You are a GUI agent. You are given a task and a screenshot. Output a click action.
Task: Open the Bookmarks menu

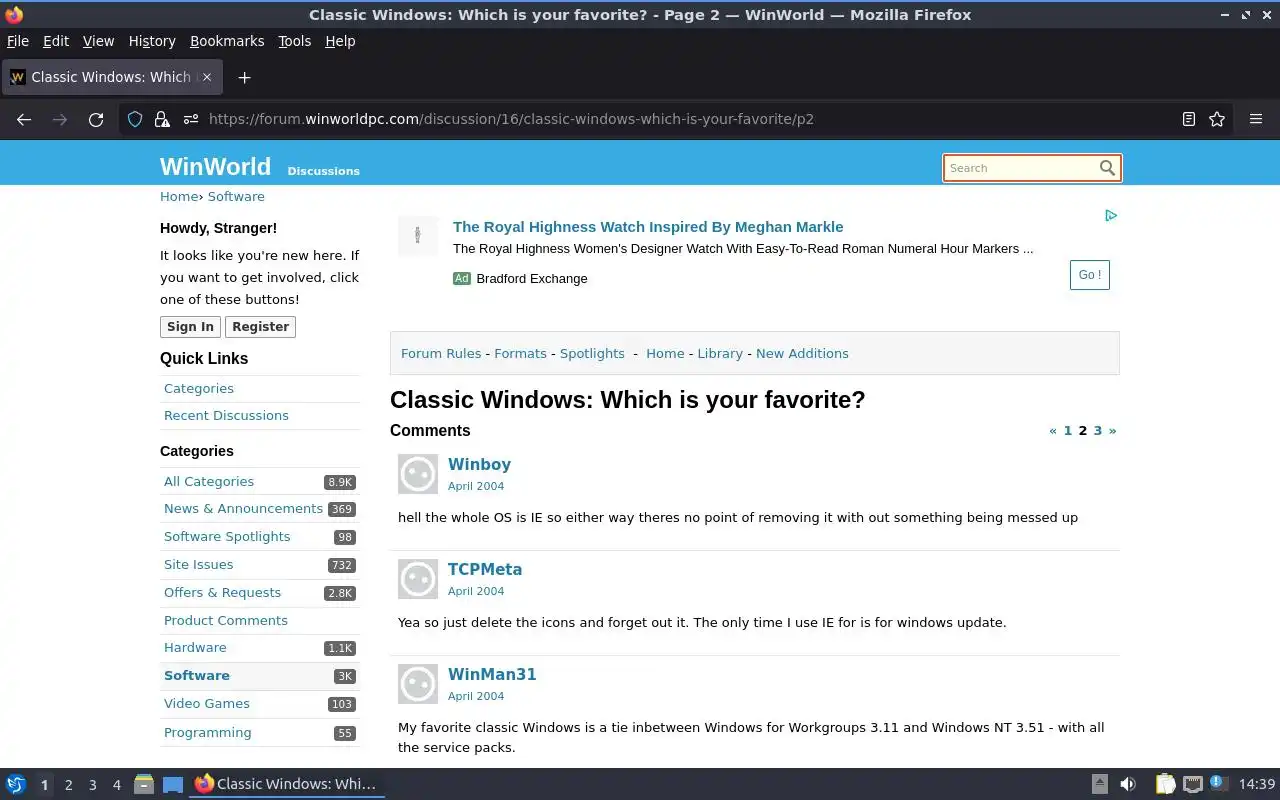[227, 41]
